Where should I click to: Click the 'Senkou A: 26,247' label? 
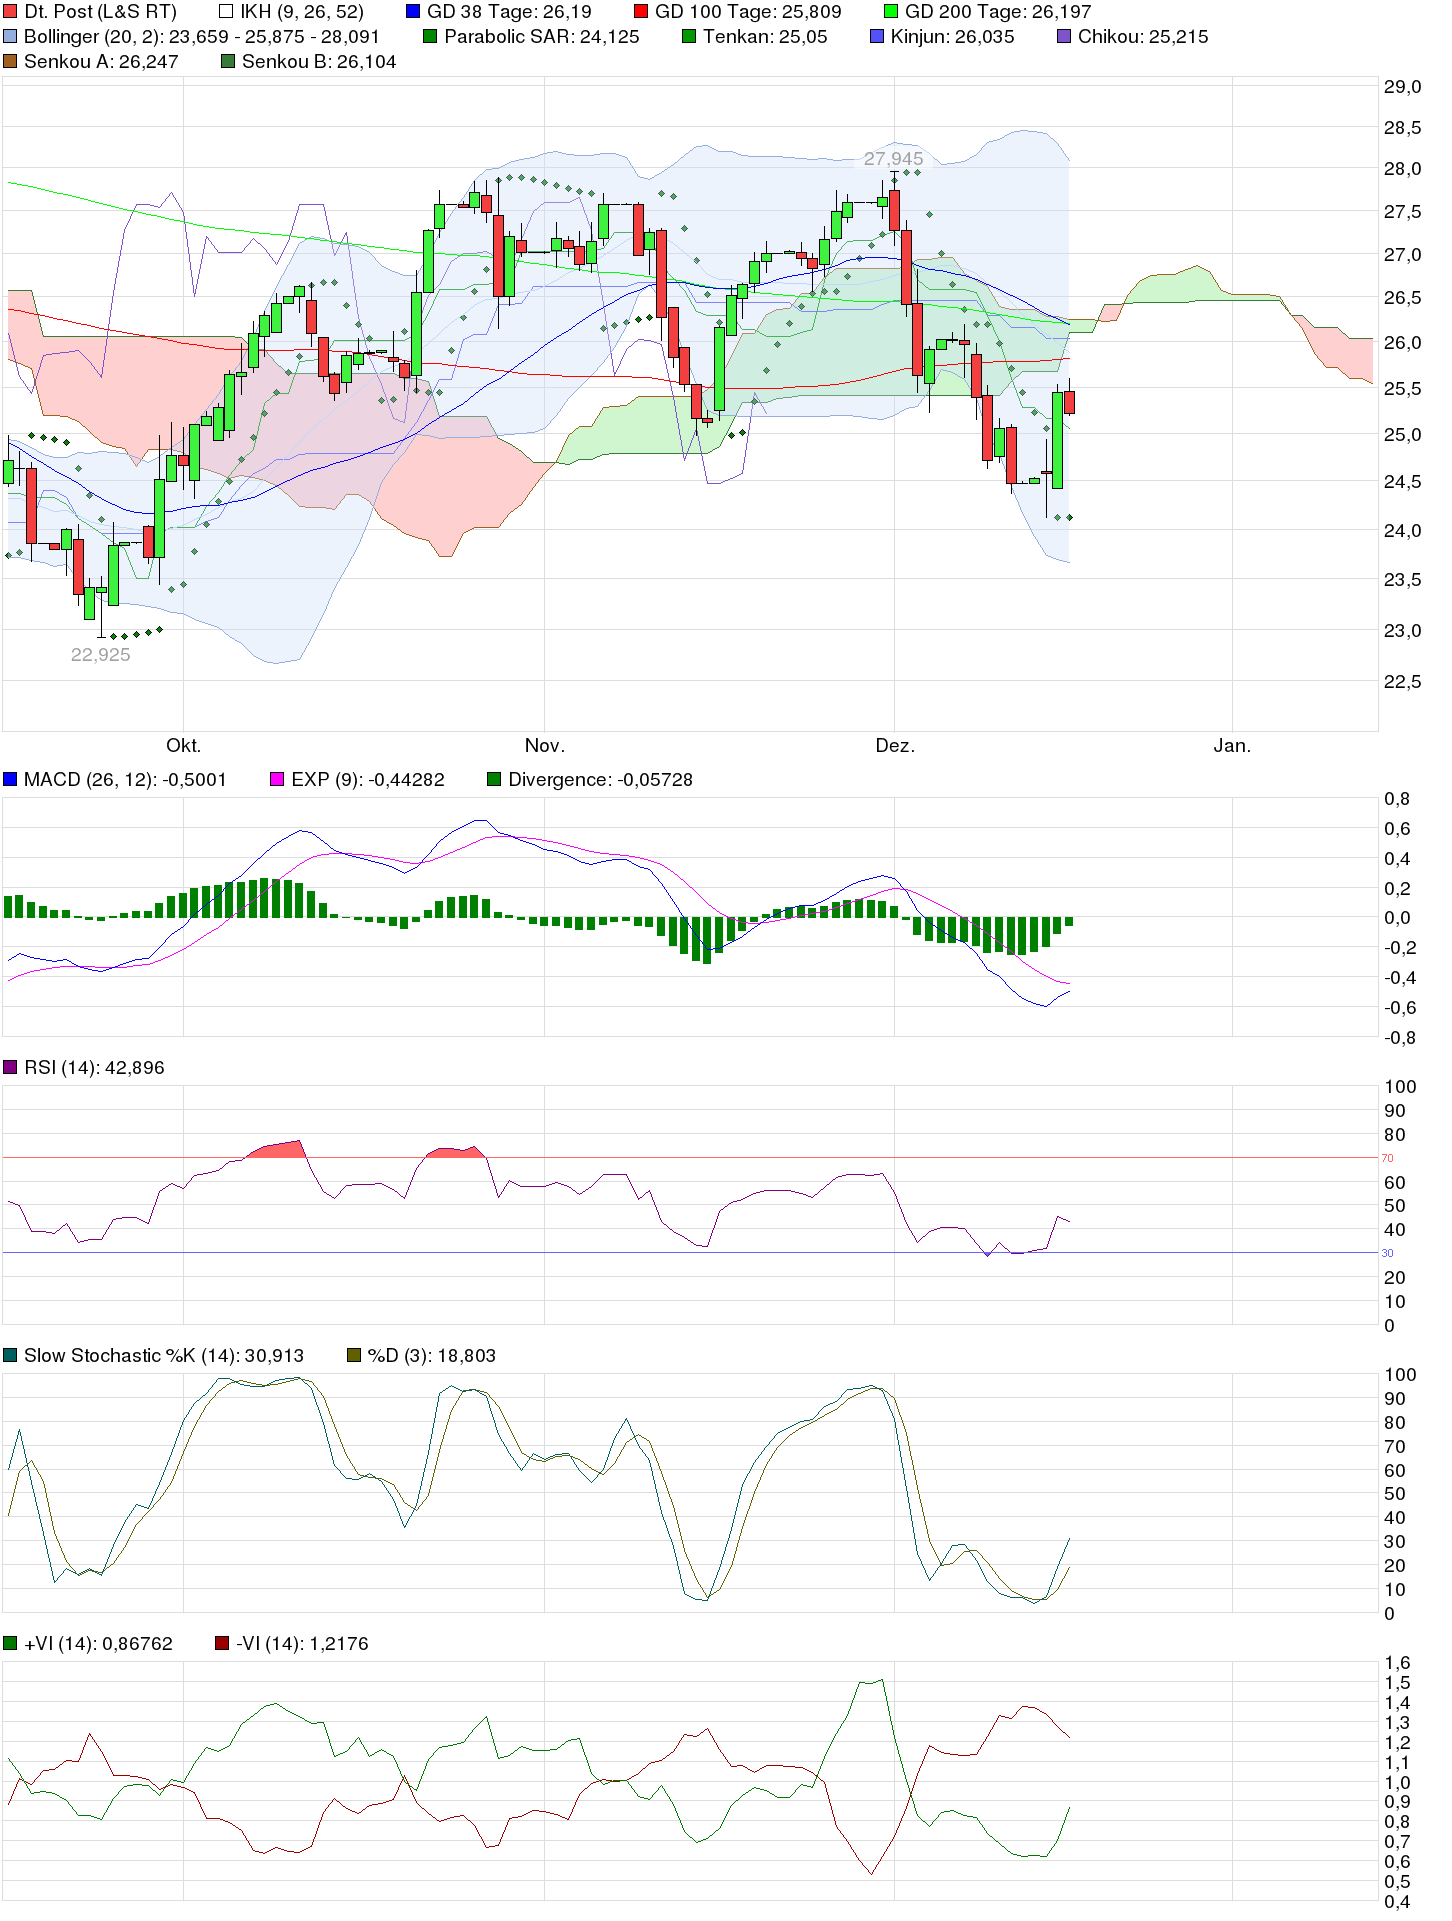101,62
